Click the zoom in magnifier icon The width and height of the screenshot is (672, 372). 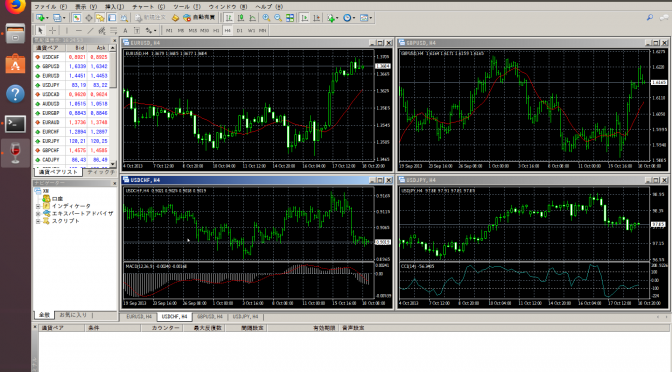pyautogui.click(x=266, y=18)
